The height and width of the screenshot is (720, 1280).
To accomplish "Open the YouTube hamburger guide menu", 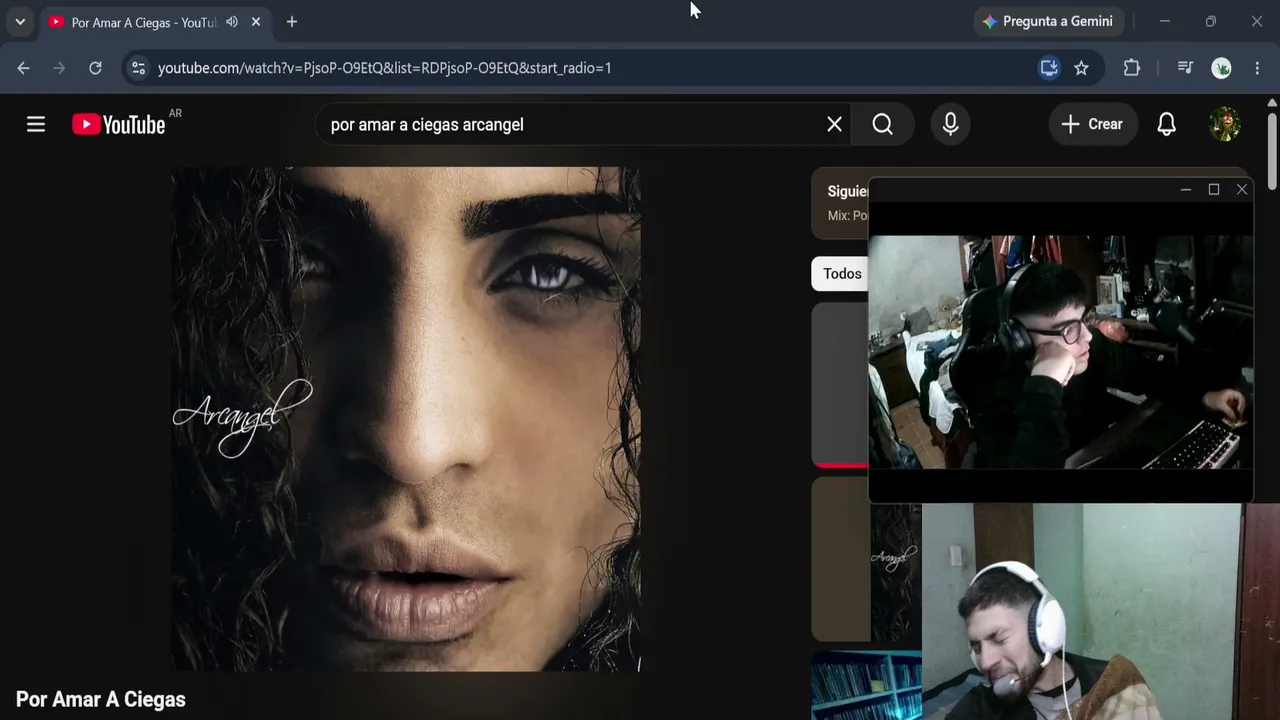I will pos(36,124).
